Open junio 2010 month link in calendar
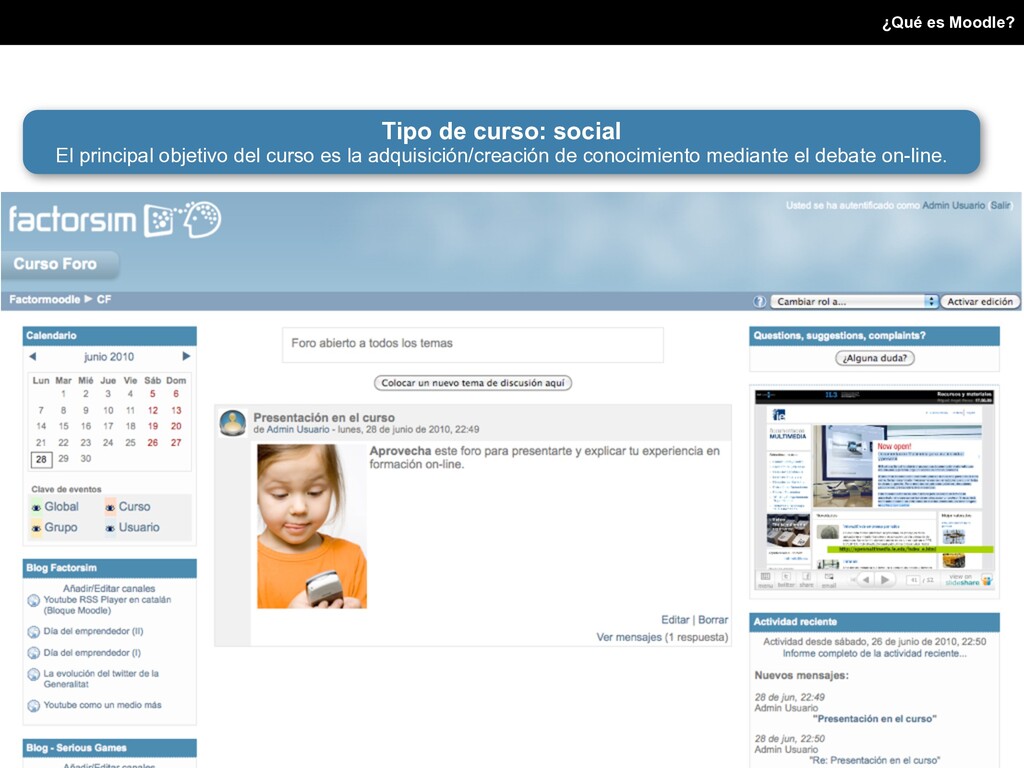 tap(109, 357)
